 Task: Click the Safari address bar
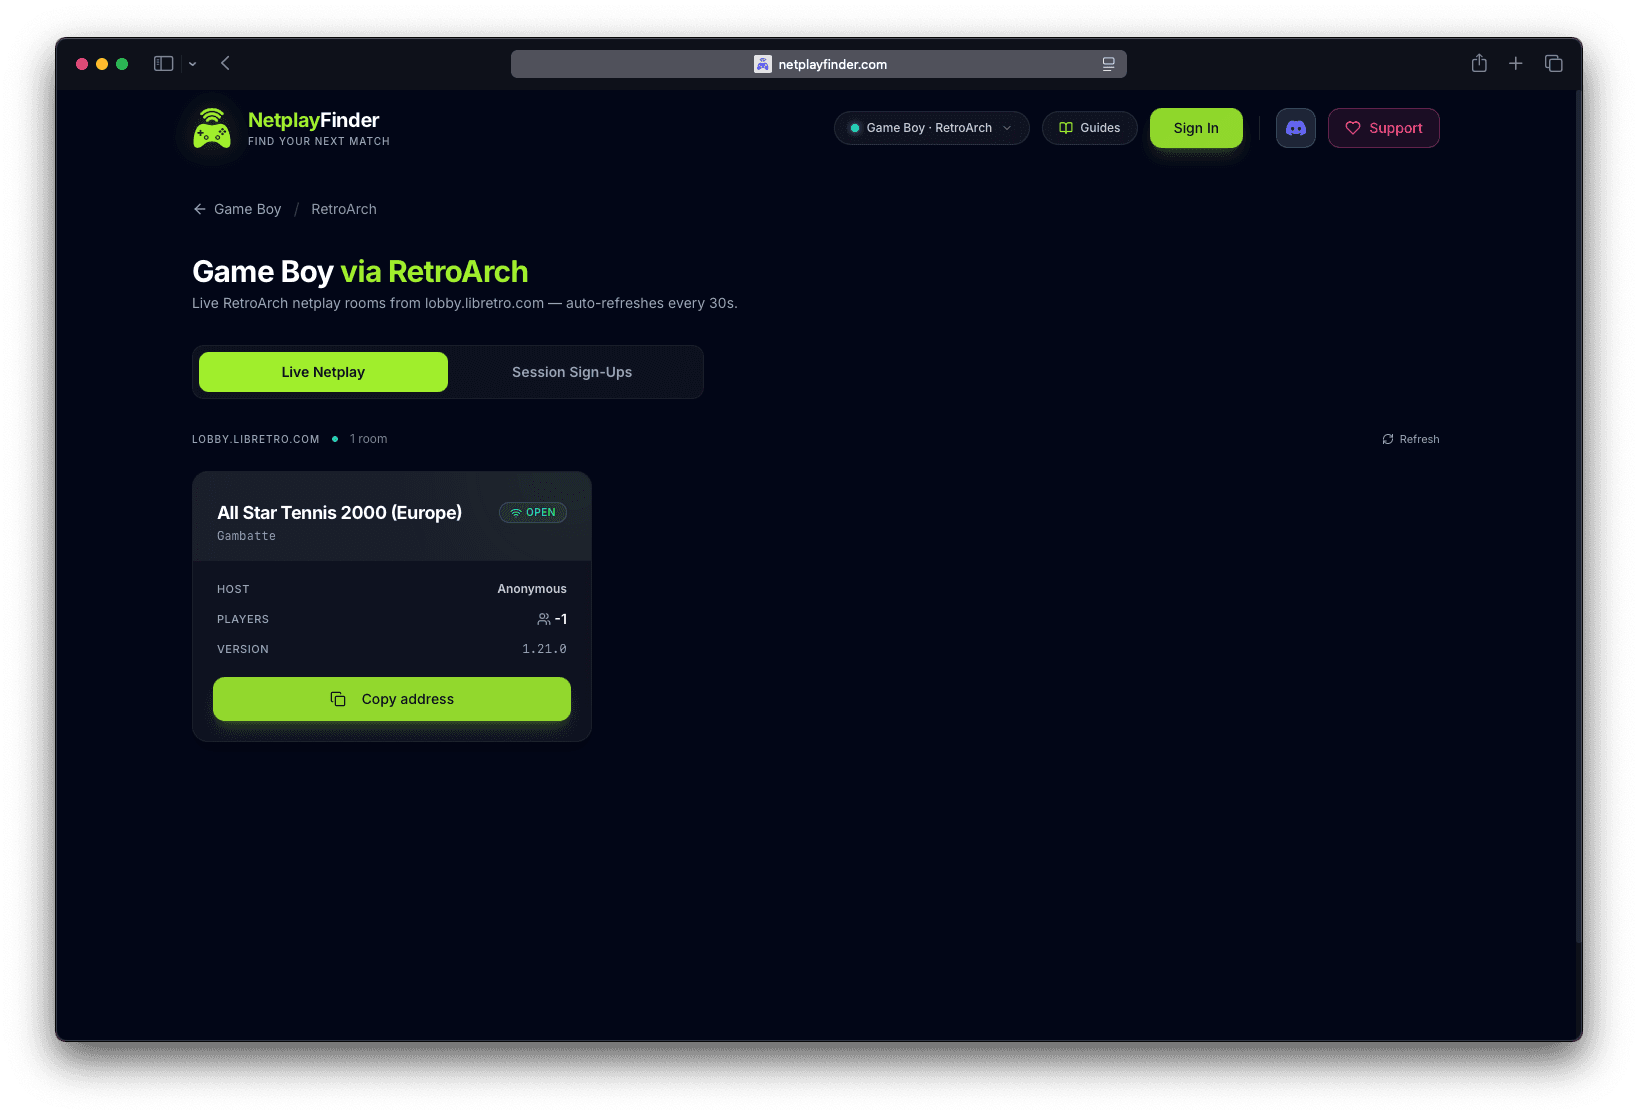point(819,64)
